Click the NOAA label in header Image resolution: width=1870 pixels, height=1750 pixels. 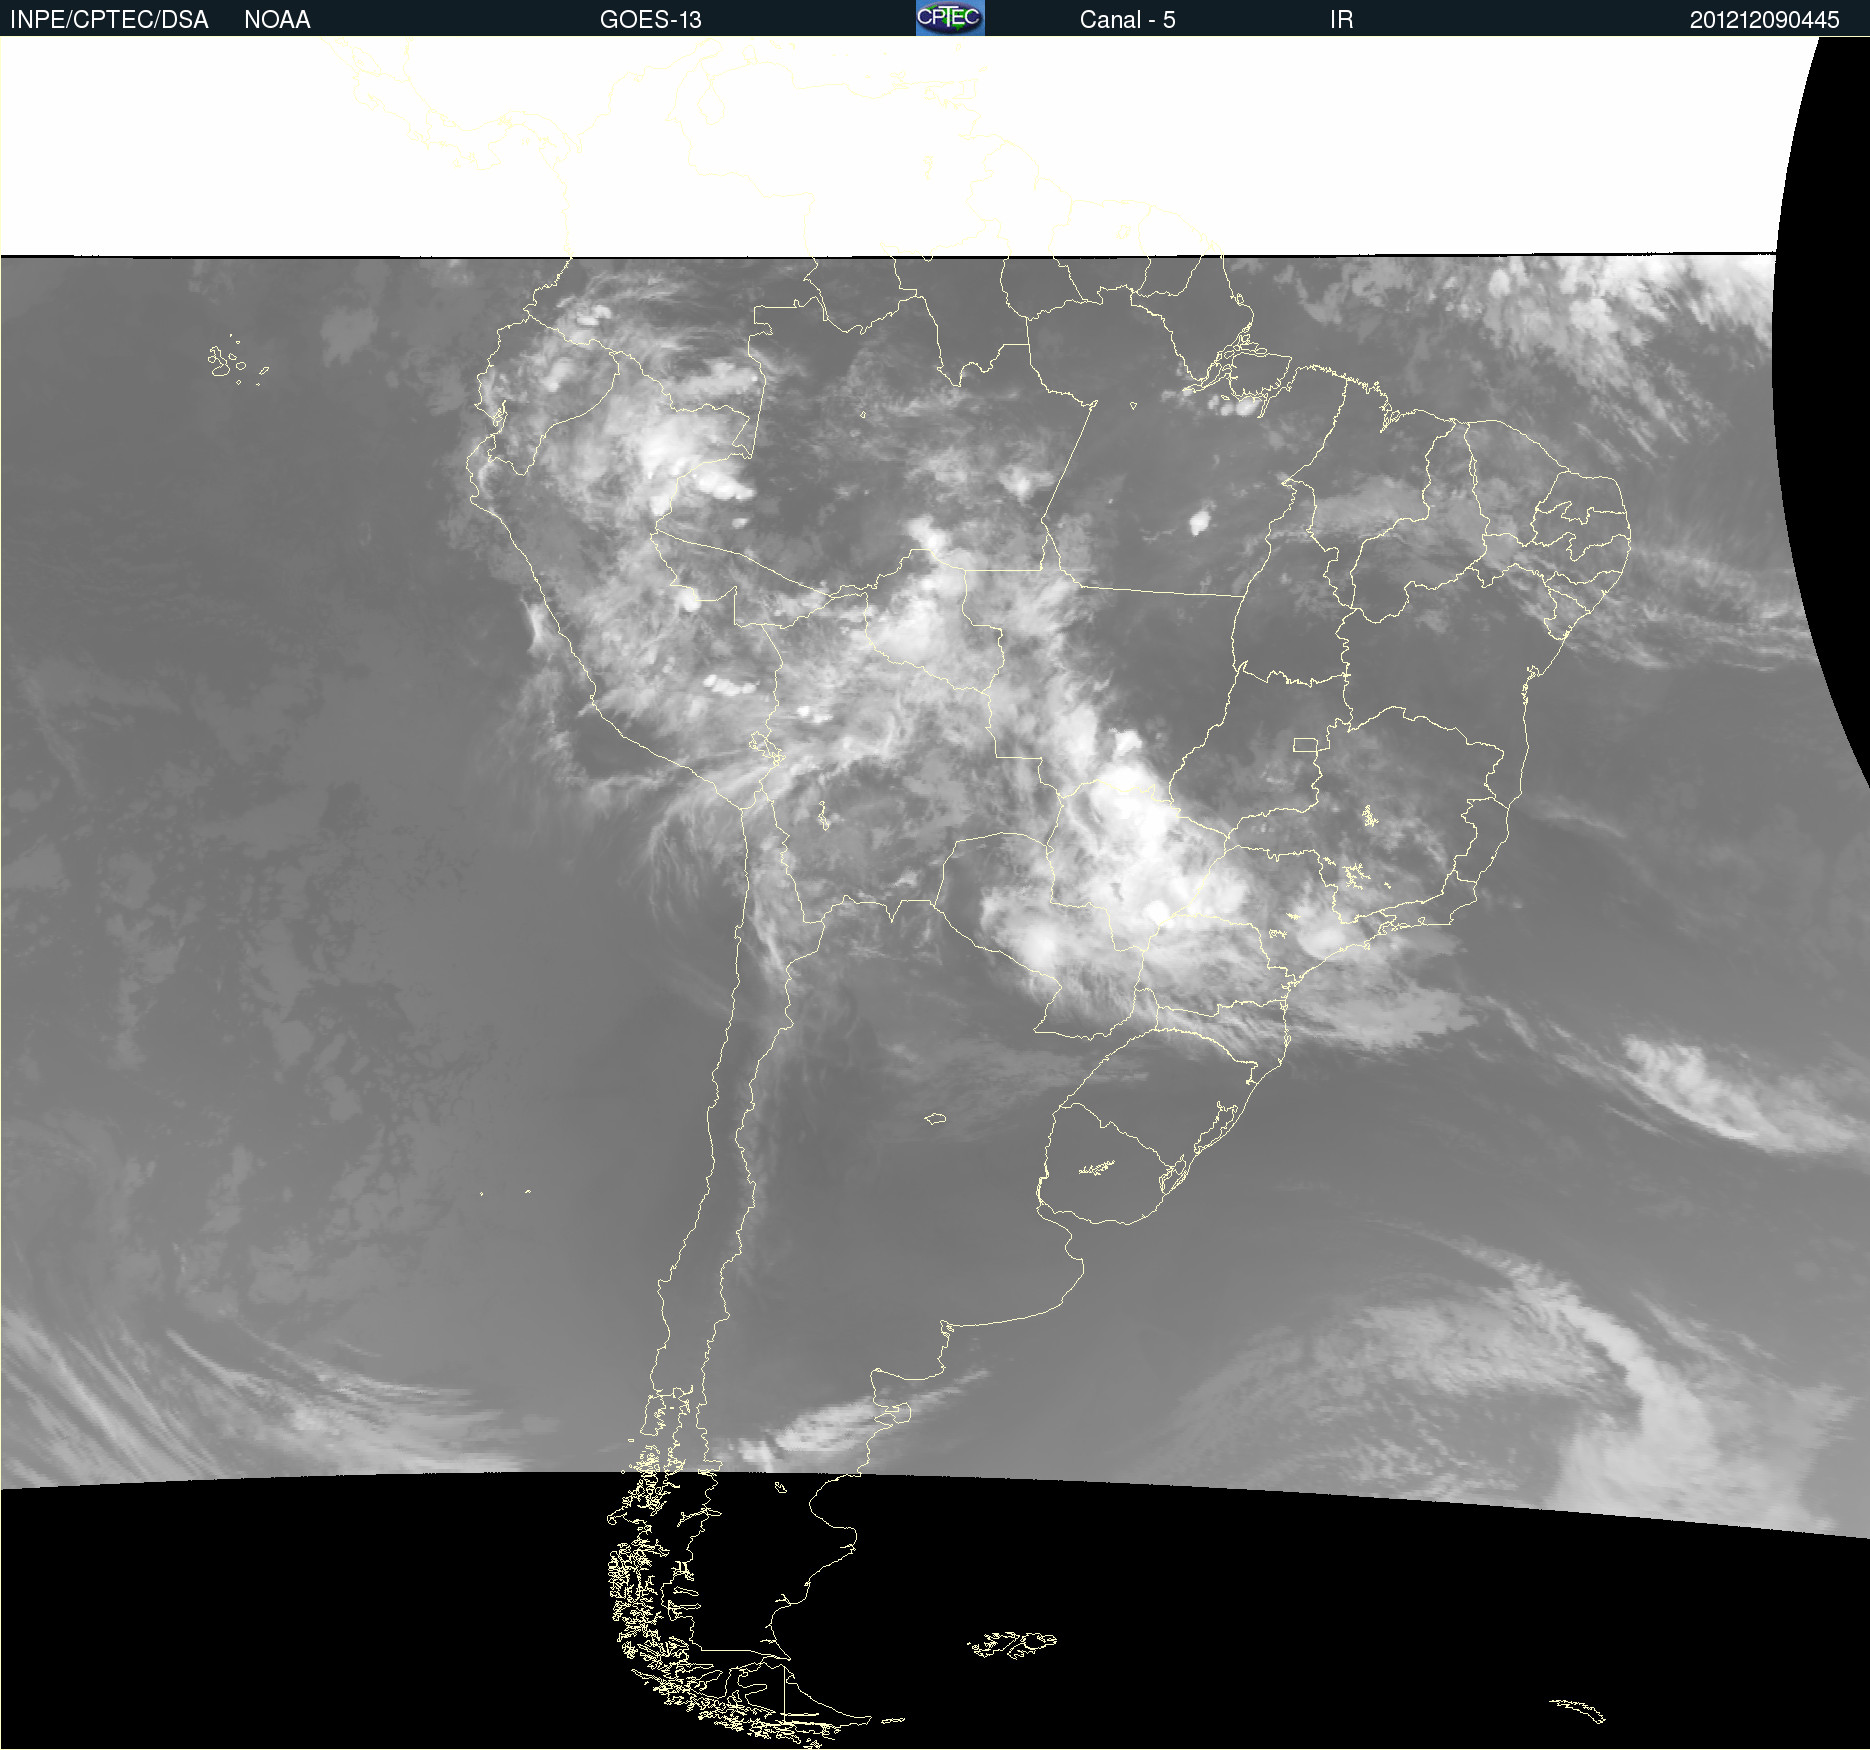[x=277, y=20]
